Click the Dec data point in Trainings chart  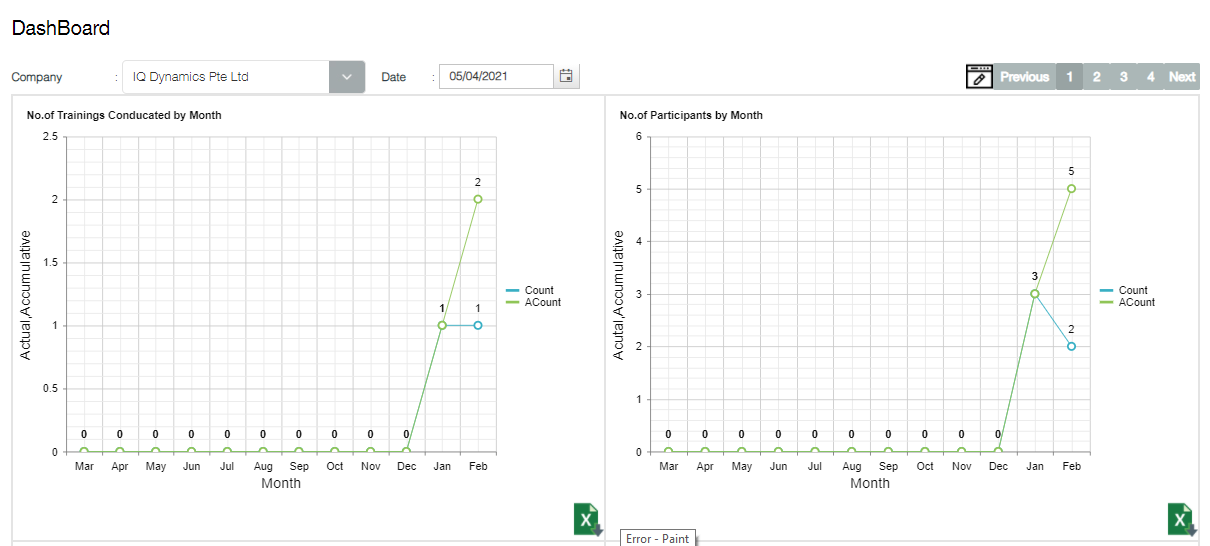[x=406, y=451]
